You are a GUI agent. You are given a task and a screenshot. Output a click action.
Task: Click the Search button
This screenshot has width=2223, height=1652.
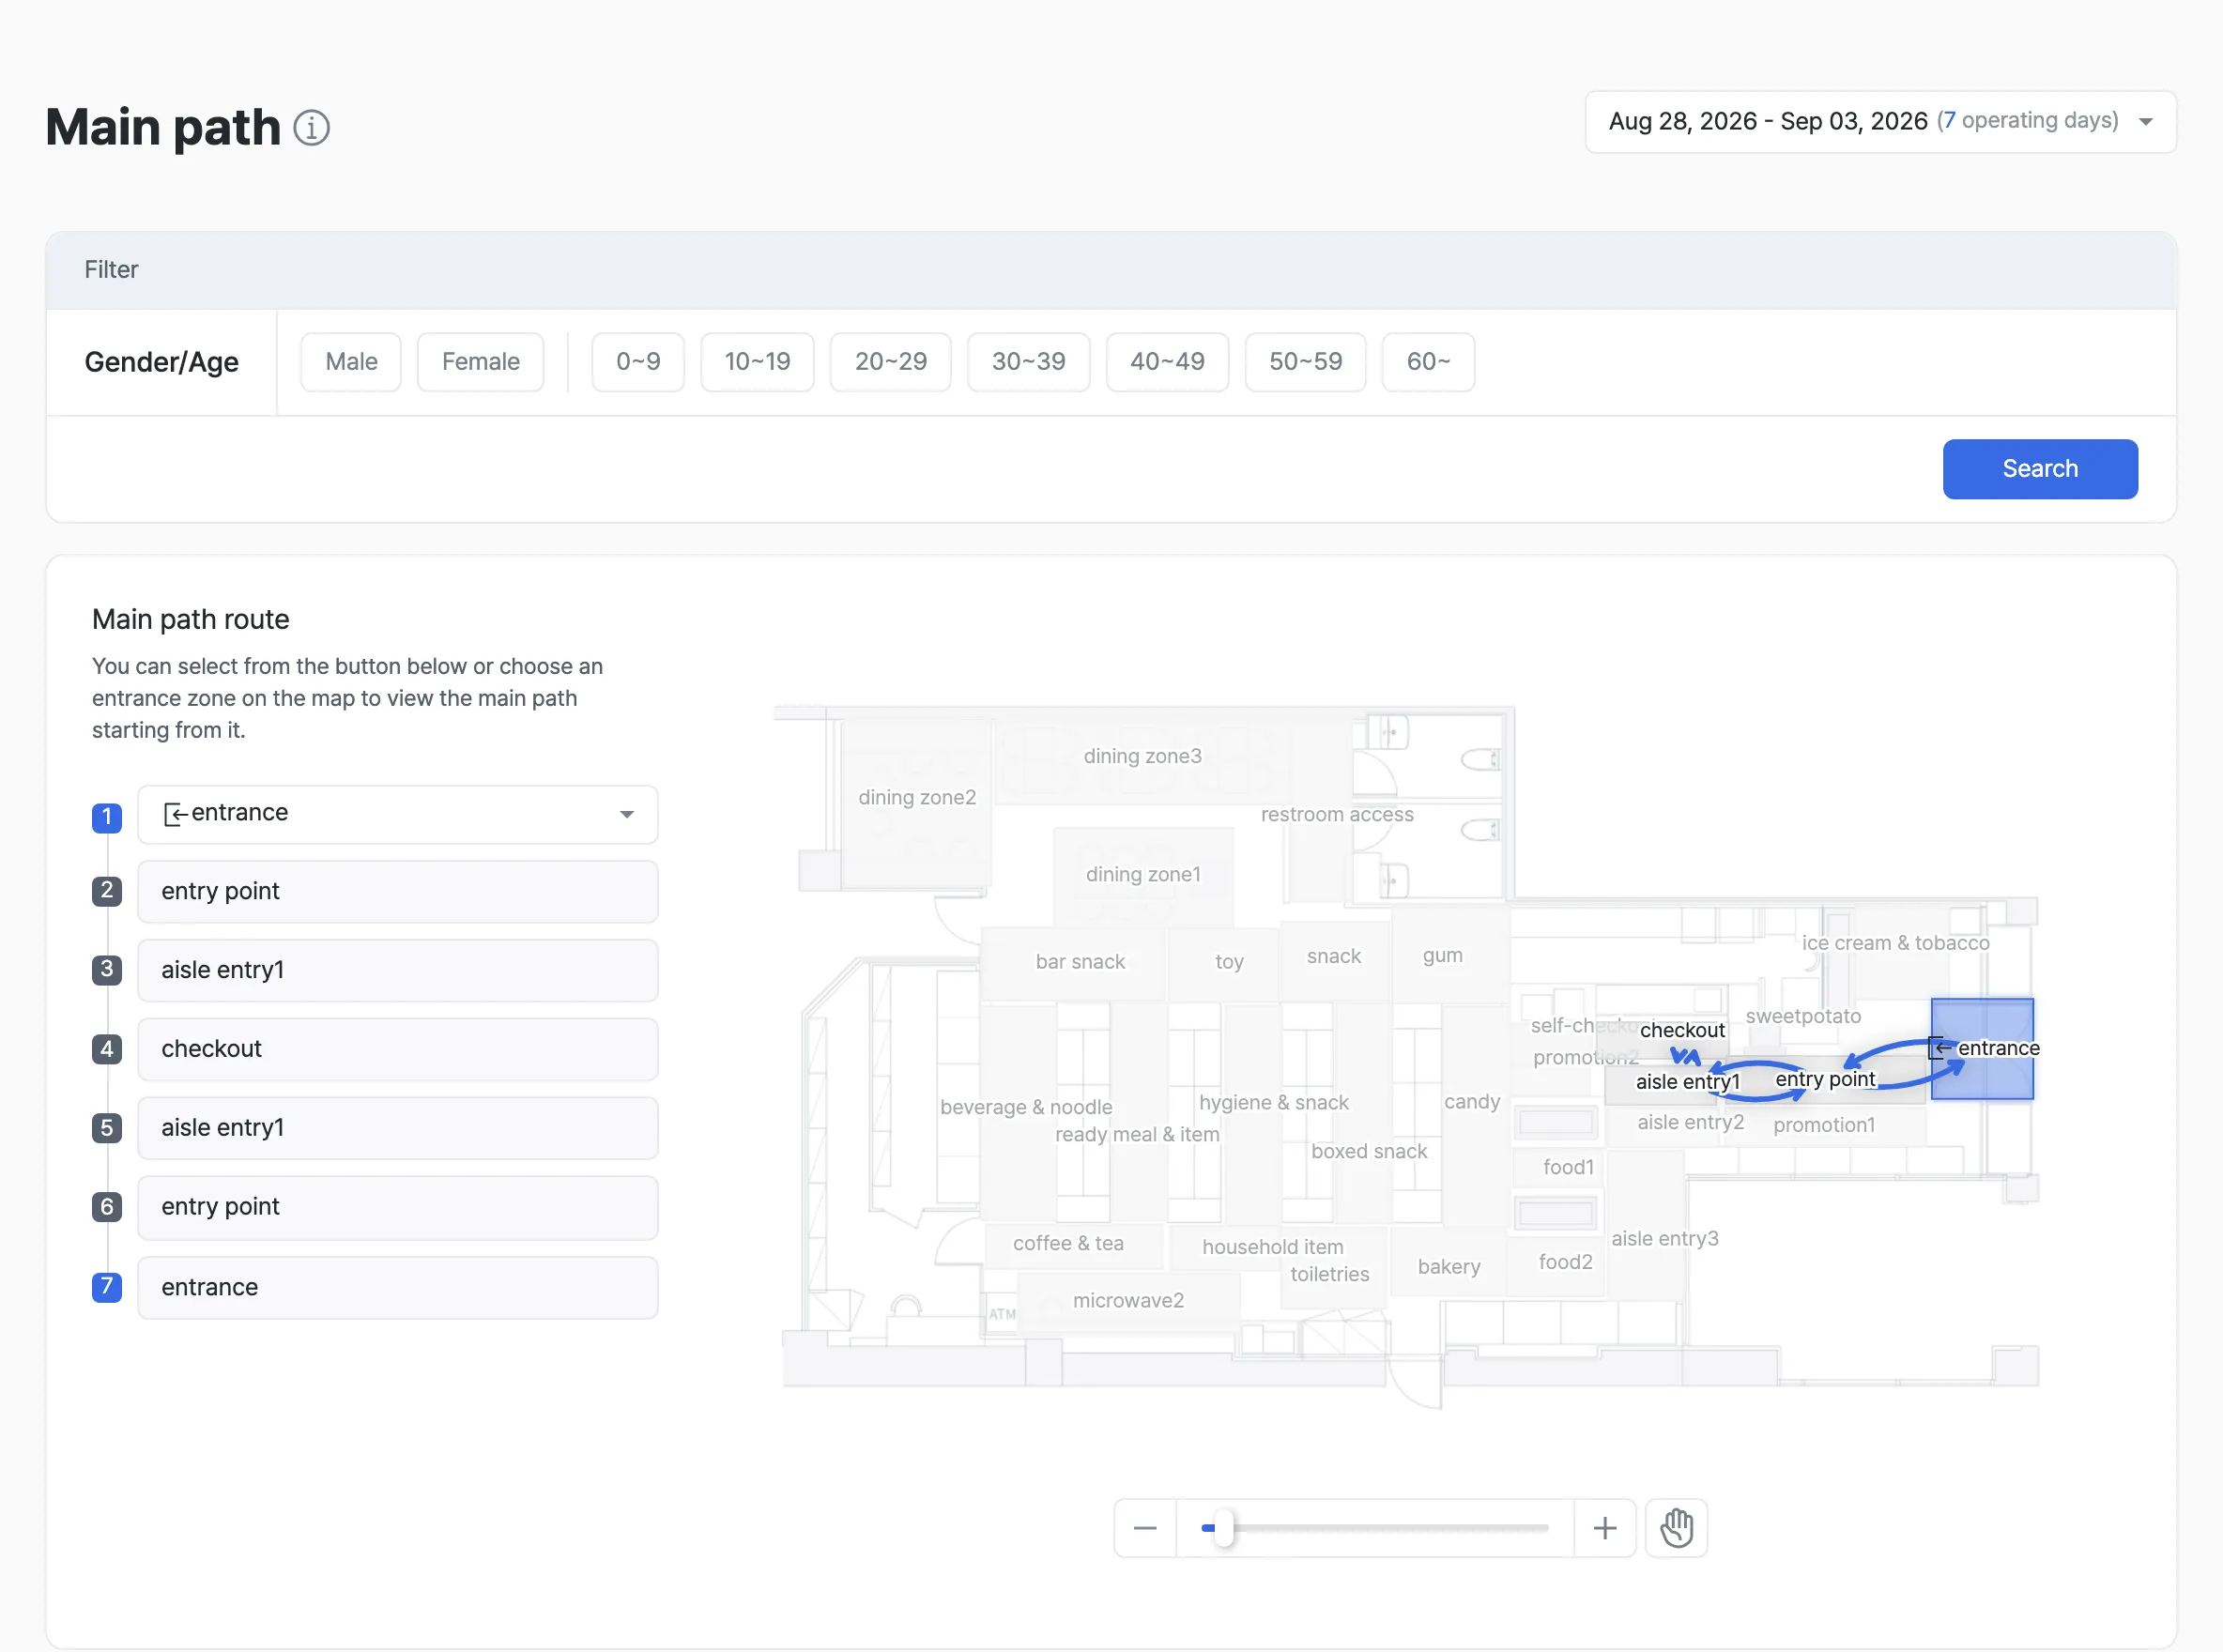coord(2040,469)
